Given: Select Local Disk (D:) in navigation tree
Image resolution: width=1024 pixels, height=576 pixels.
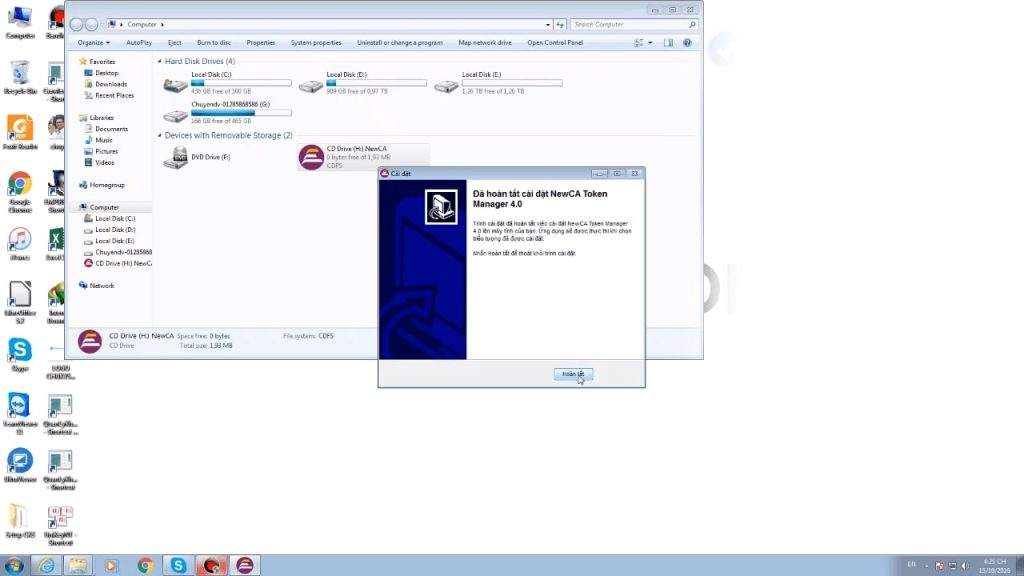Looking at the screenshot, I should tap(115, 229).
